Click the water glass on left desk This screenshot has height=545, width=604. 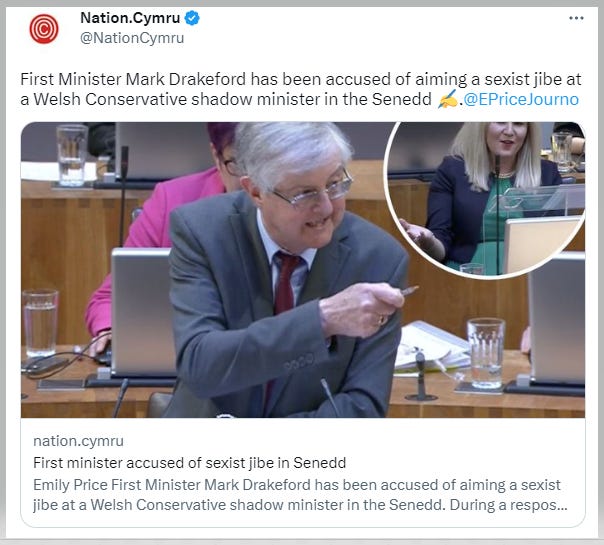click(x=40, y=324)
